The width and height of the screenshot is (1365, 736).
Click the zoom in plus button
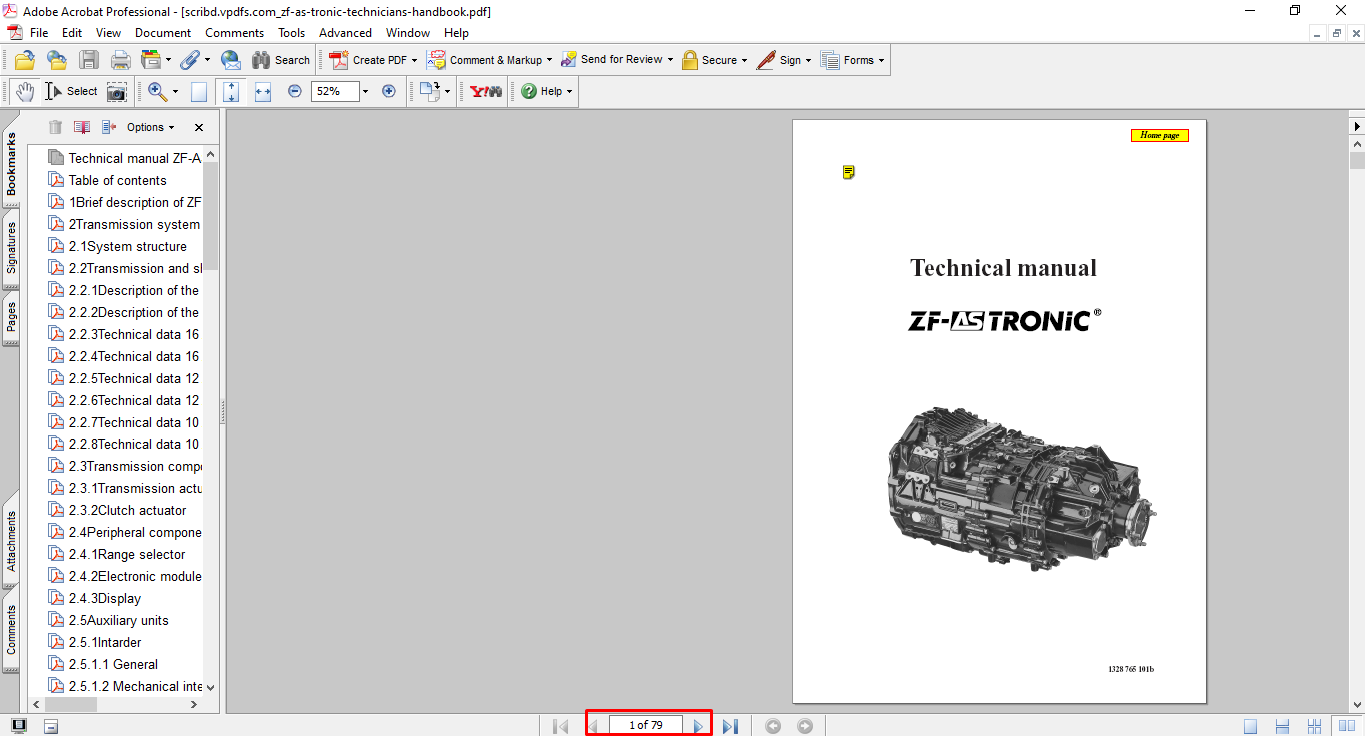(x=389, y=91)
